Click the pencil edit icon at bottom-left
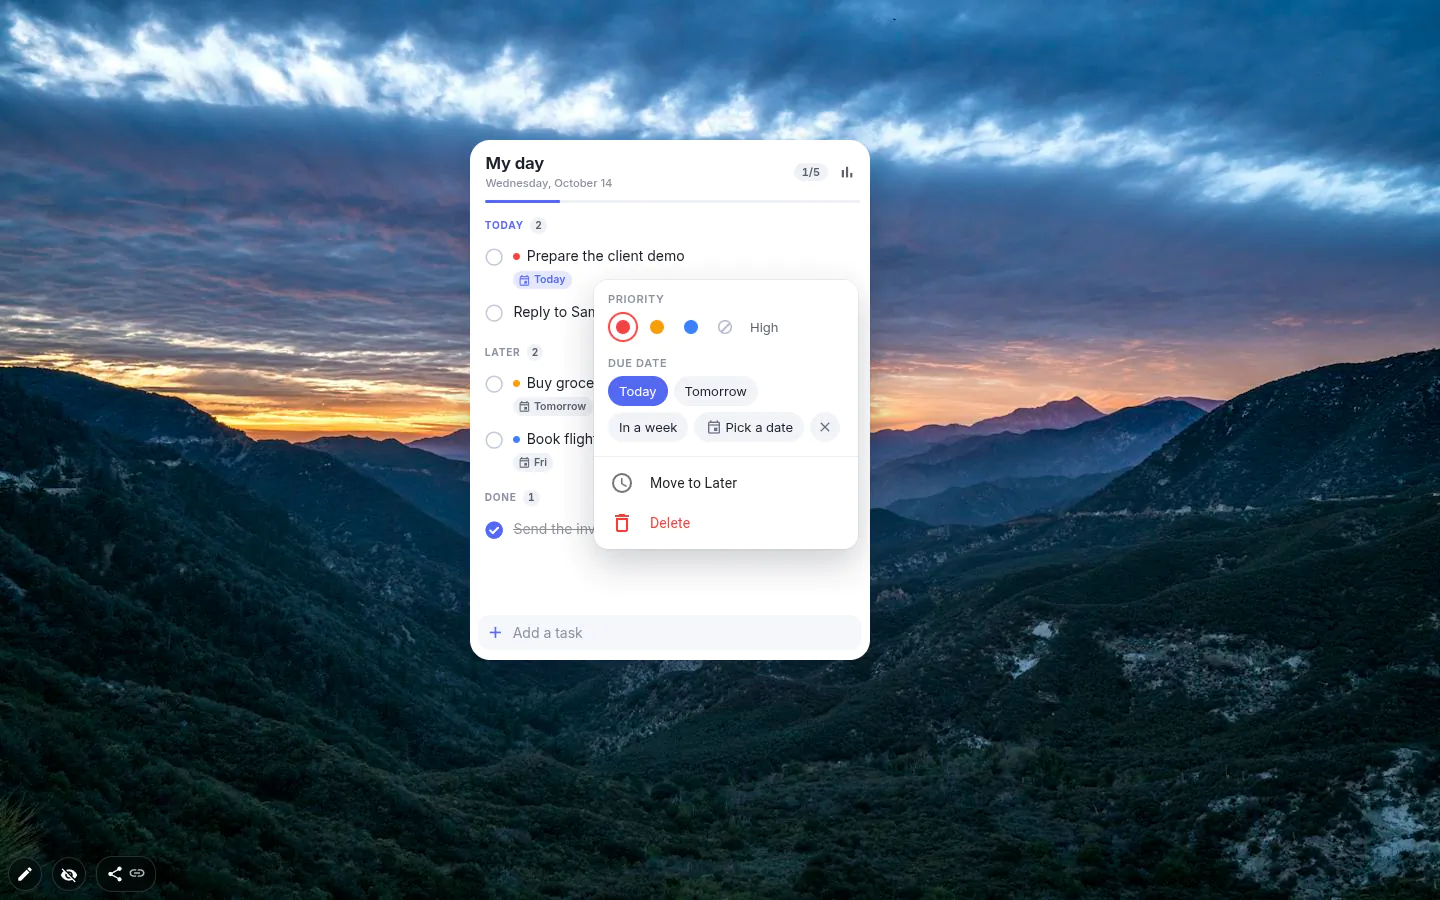Viewport: 1440px width, 900px height. [x=25, y=874]
